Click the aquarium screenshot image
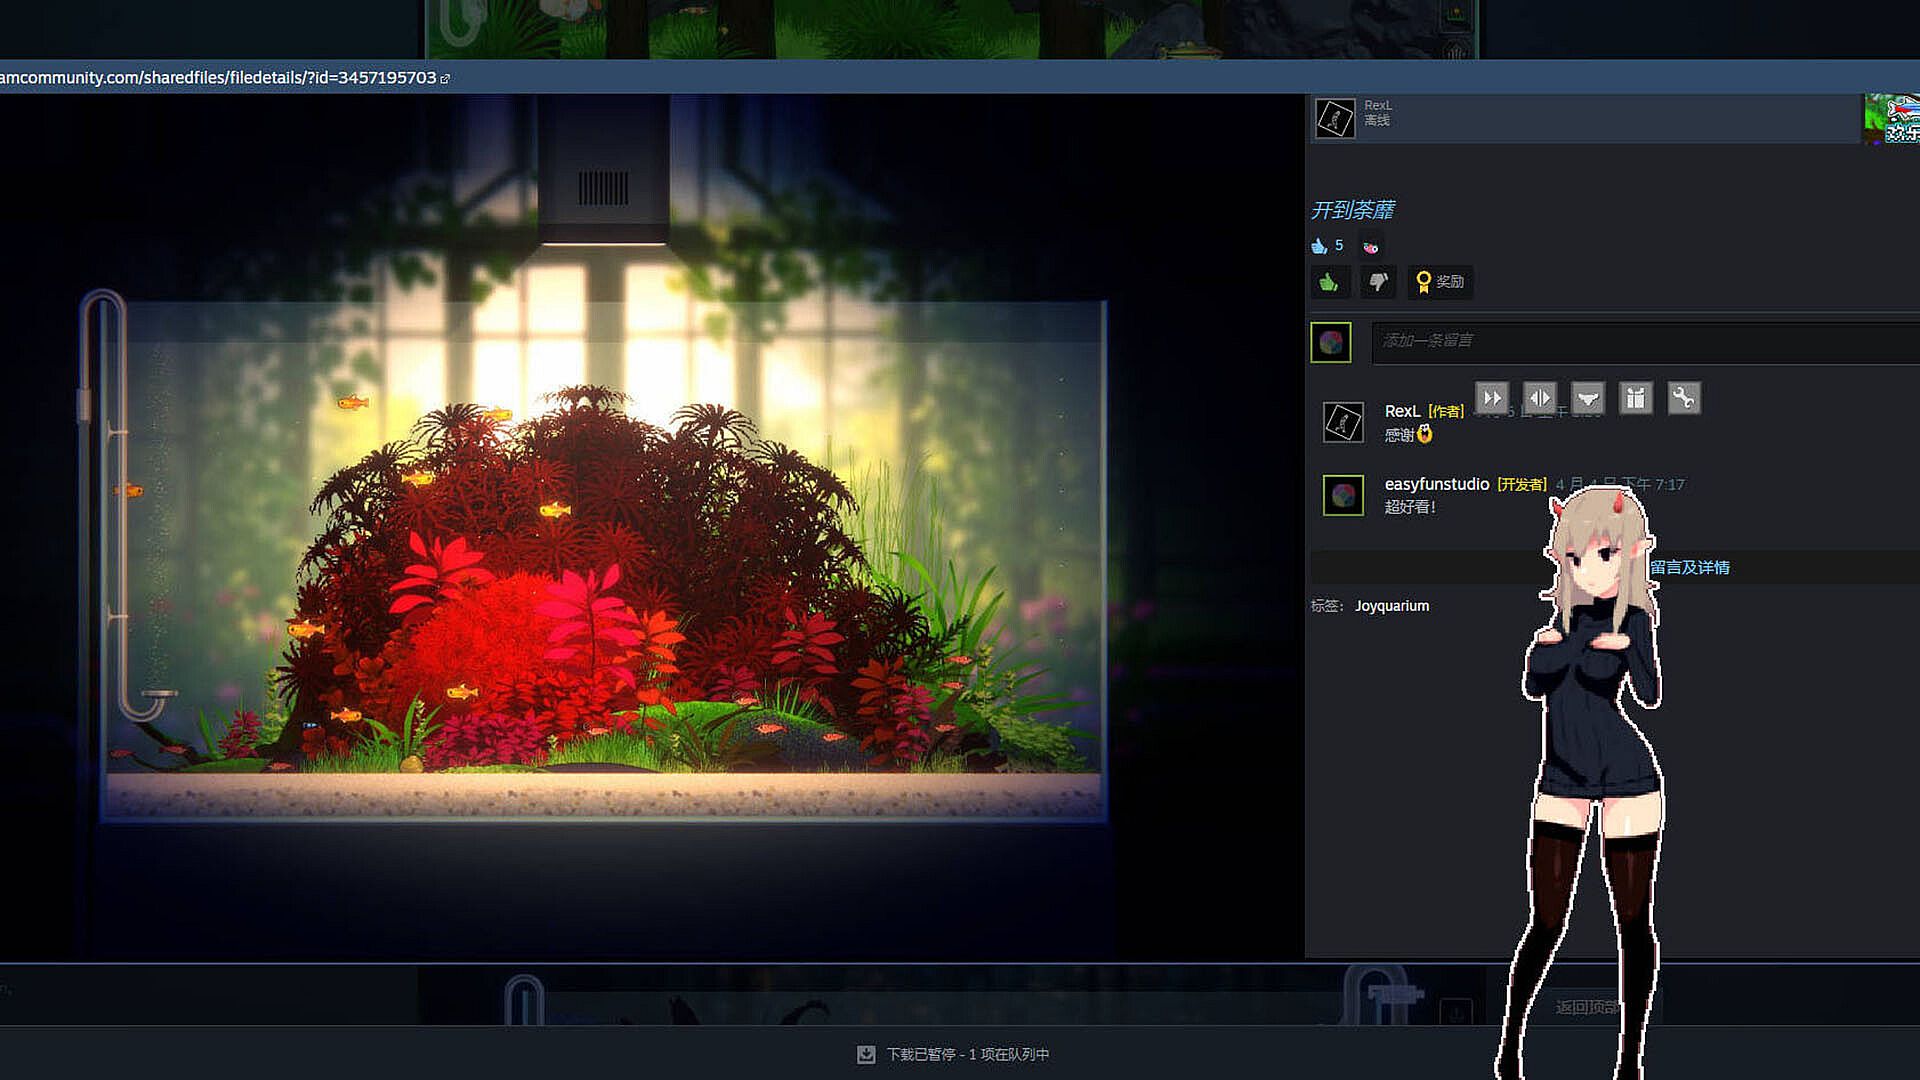1920x1080 pixels. click(600, 560)
